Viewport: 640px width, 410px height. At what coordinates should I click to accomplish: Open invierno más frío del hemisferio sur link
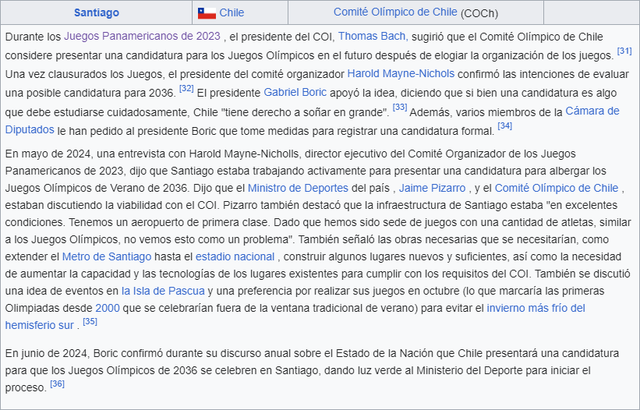click(536, 308)
